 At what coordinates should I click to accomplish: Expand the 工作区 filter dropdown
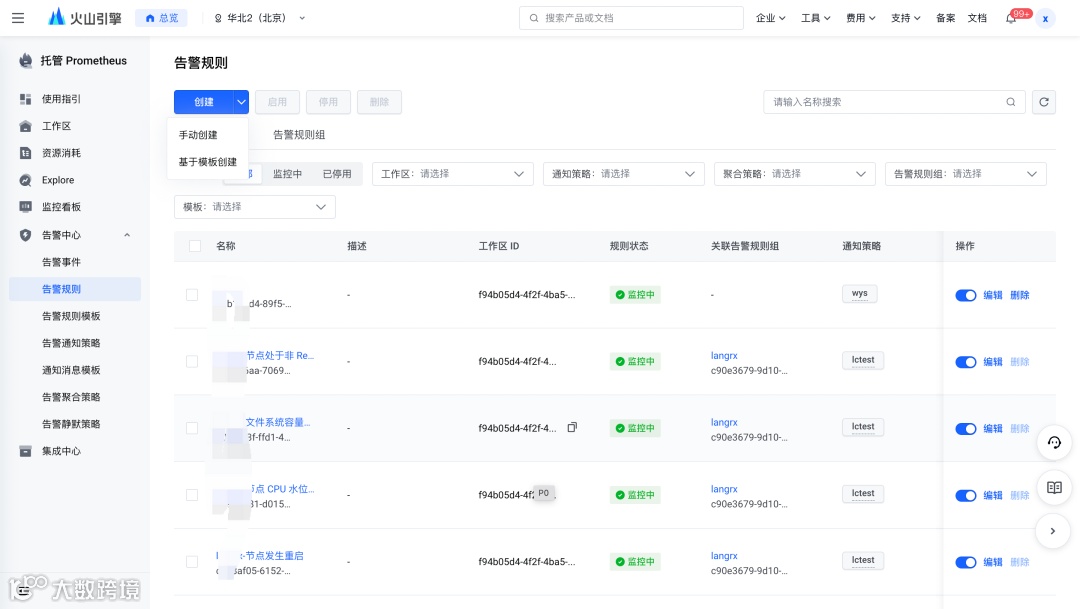pyautogui.click(x=452, y=174)
